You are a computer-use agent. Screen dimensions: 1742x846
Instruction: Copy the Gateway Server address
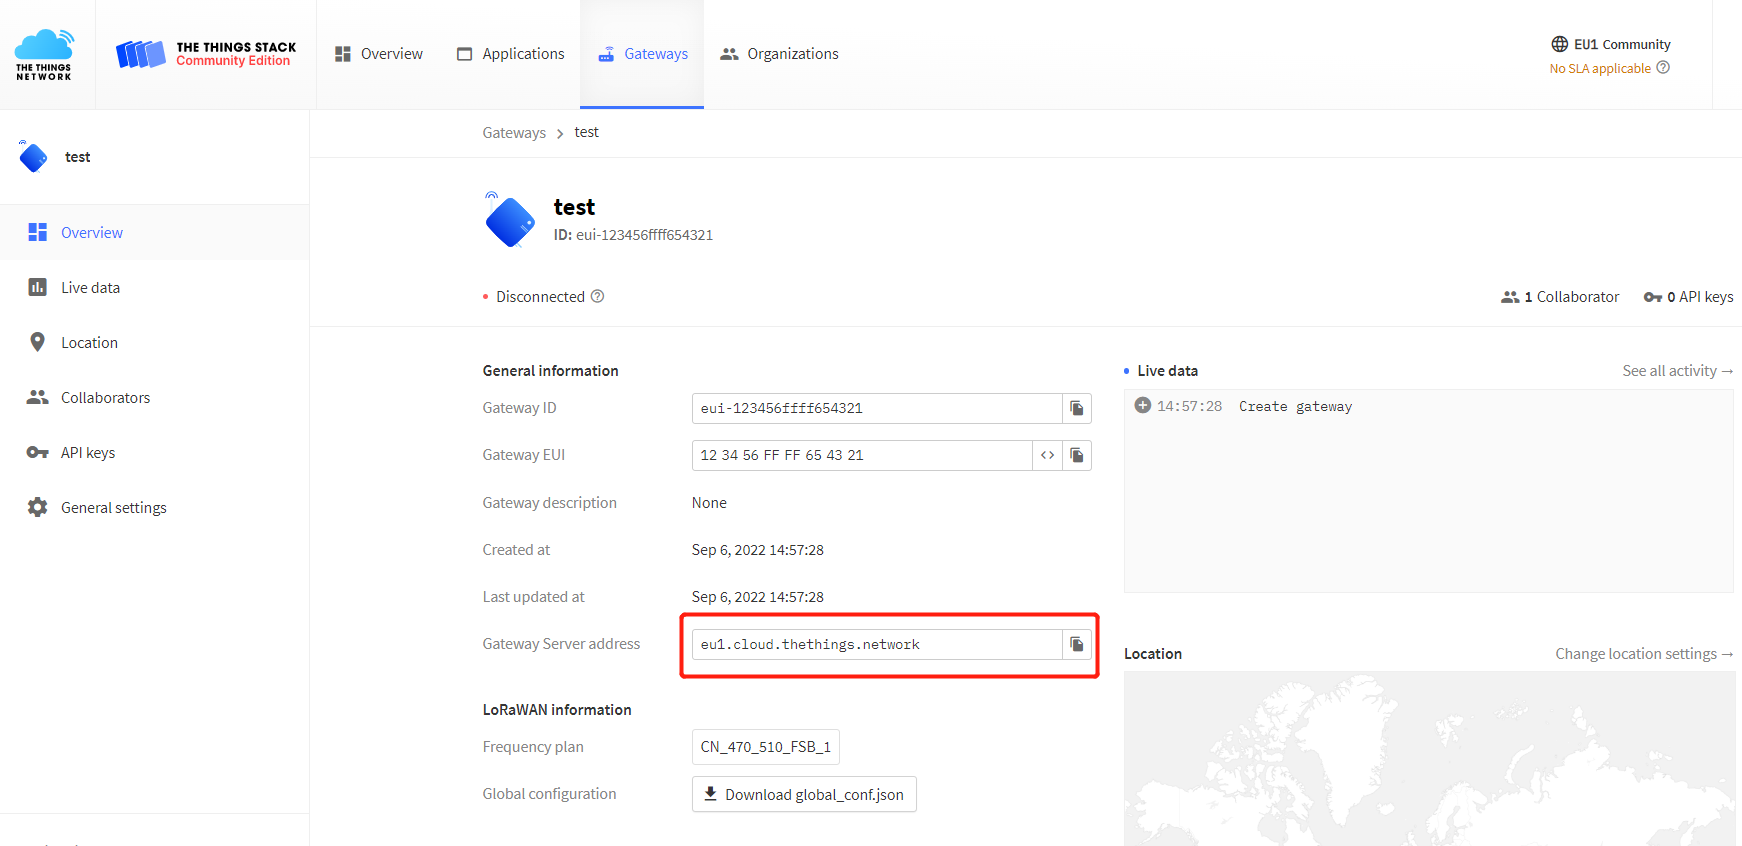pyautogui.click(x=1076, y=644)
